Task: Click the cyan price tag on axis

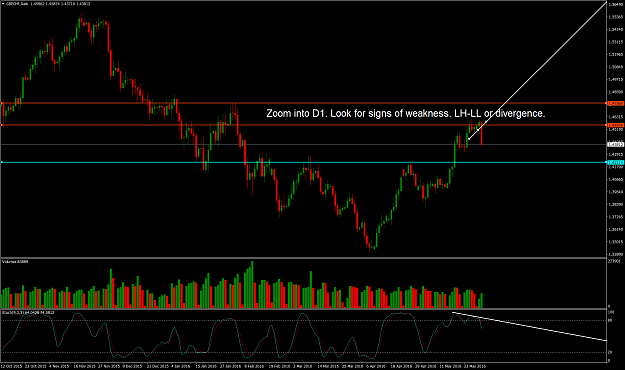Action: (x=615, y=162)
